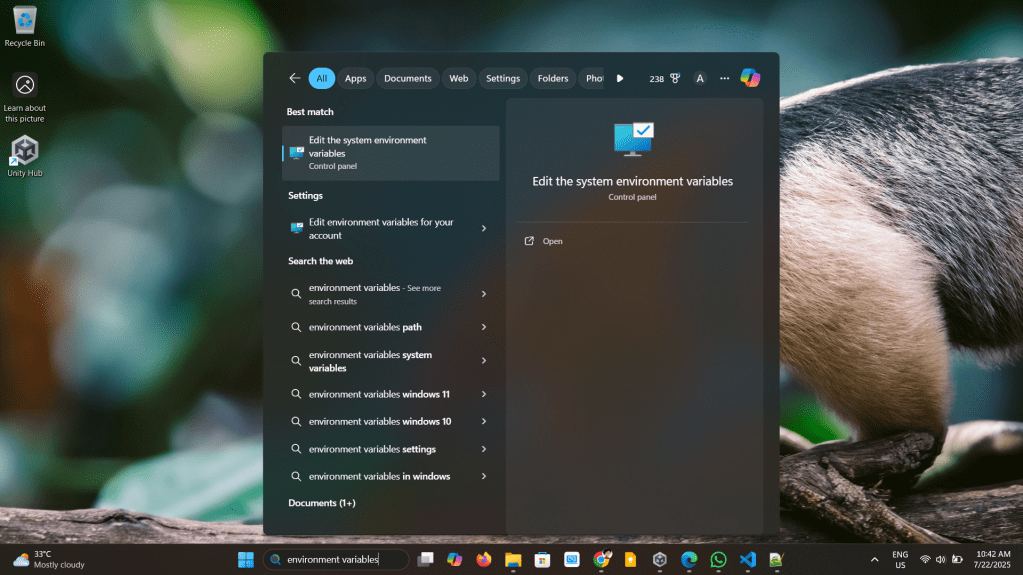Expand 'Edit environment variables for your account' chevron
The height and width of the screenshot is (575, 1023).
point(484,228)
